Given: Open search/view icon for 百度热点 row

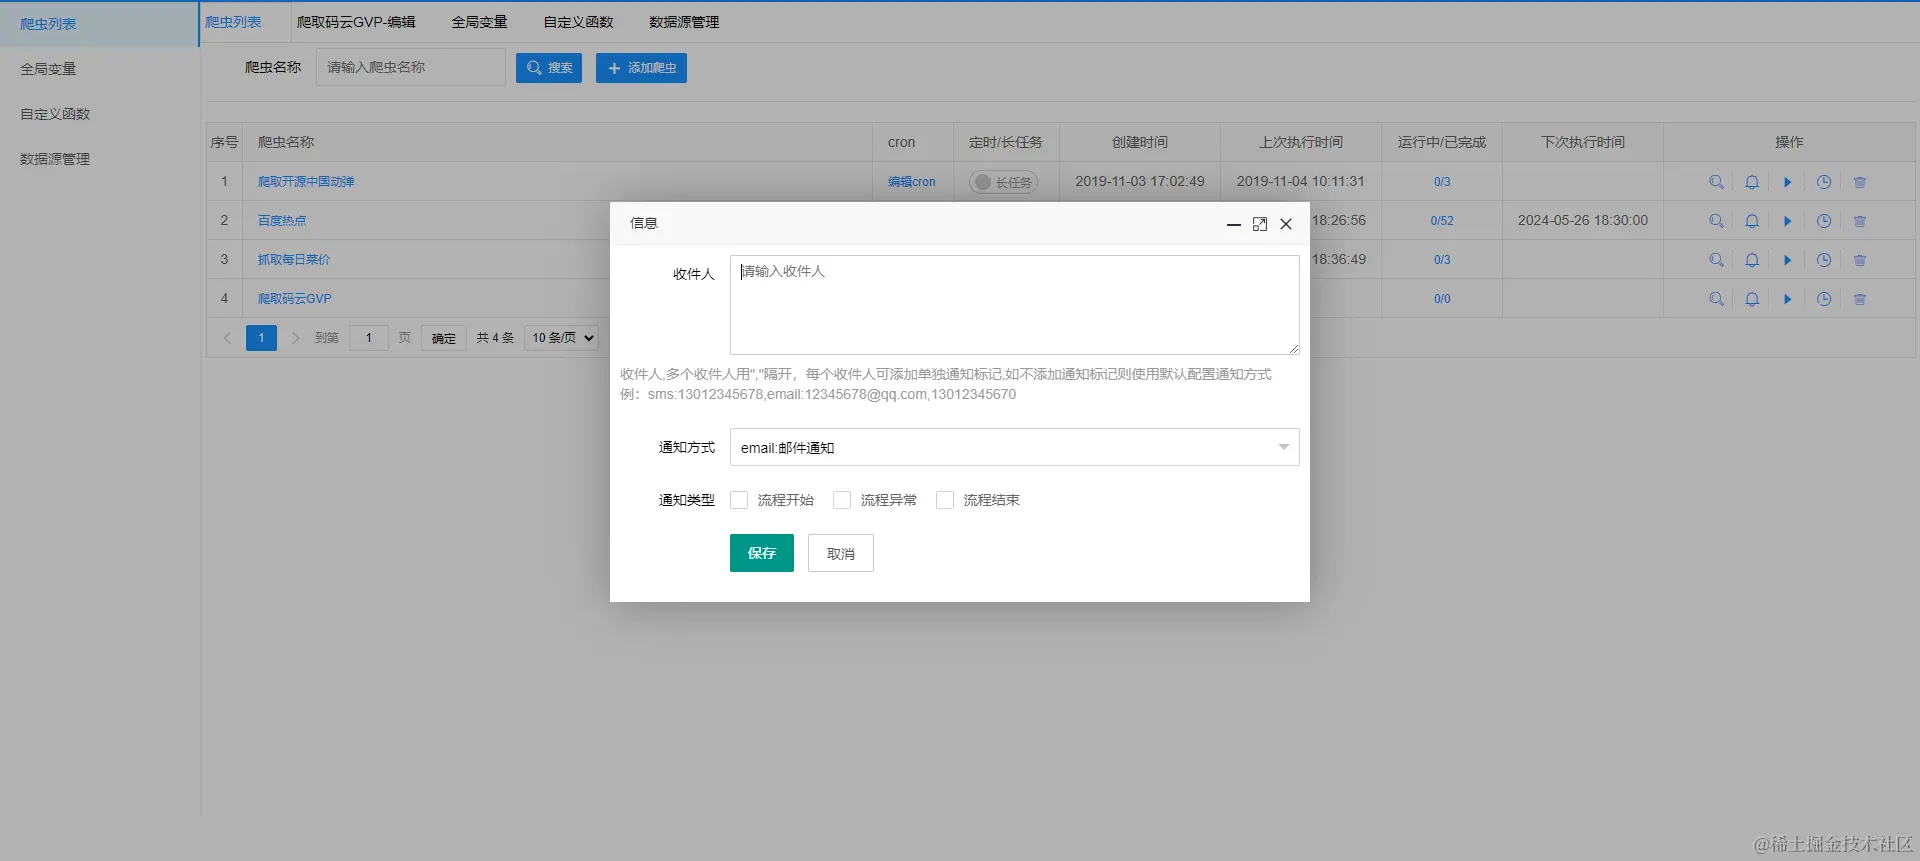Looking at the screenshot, I should tap(1716, 221).
